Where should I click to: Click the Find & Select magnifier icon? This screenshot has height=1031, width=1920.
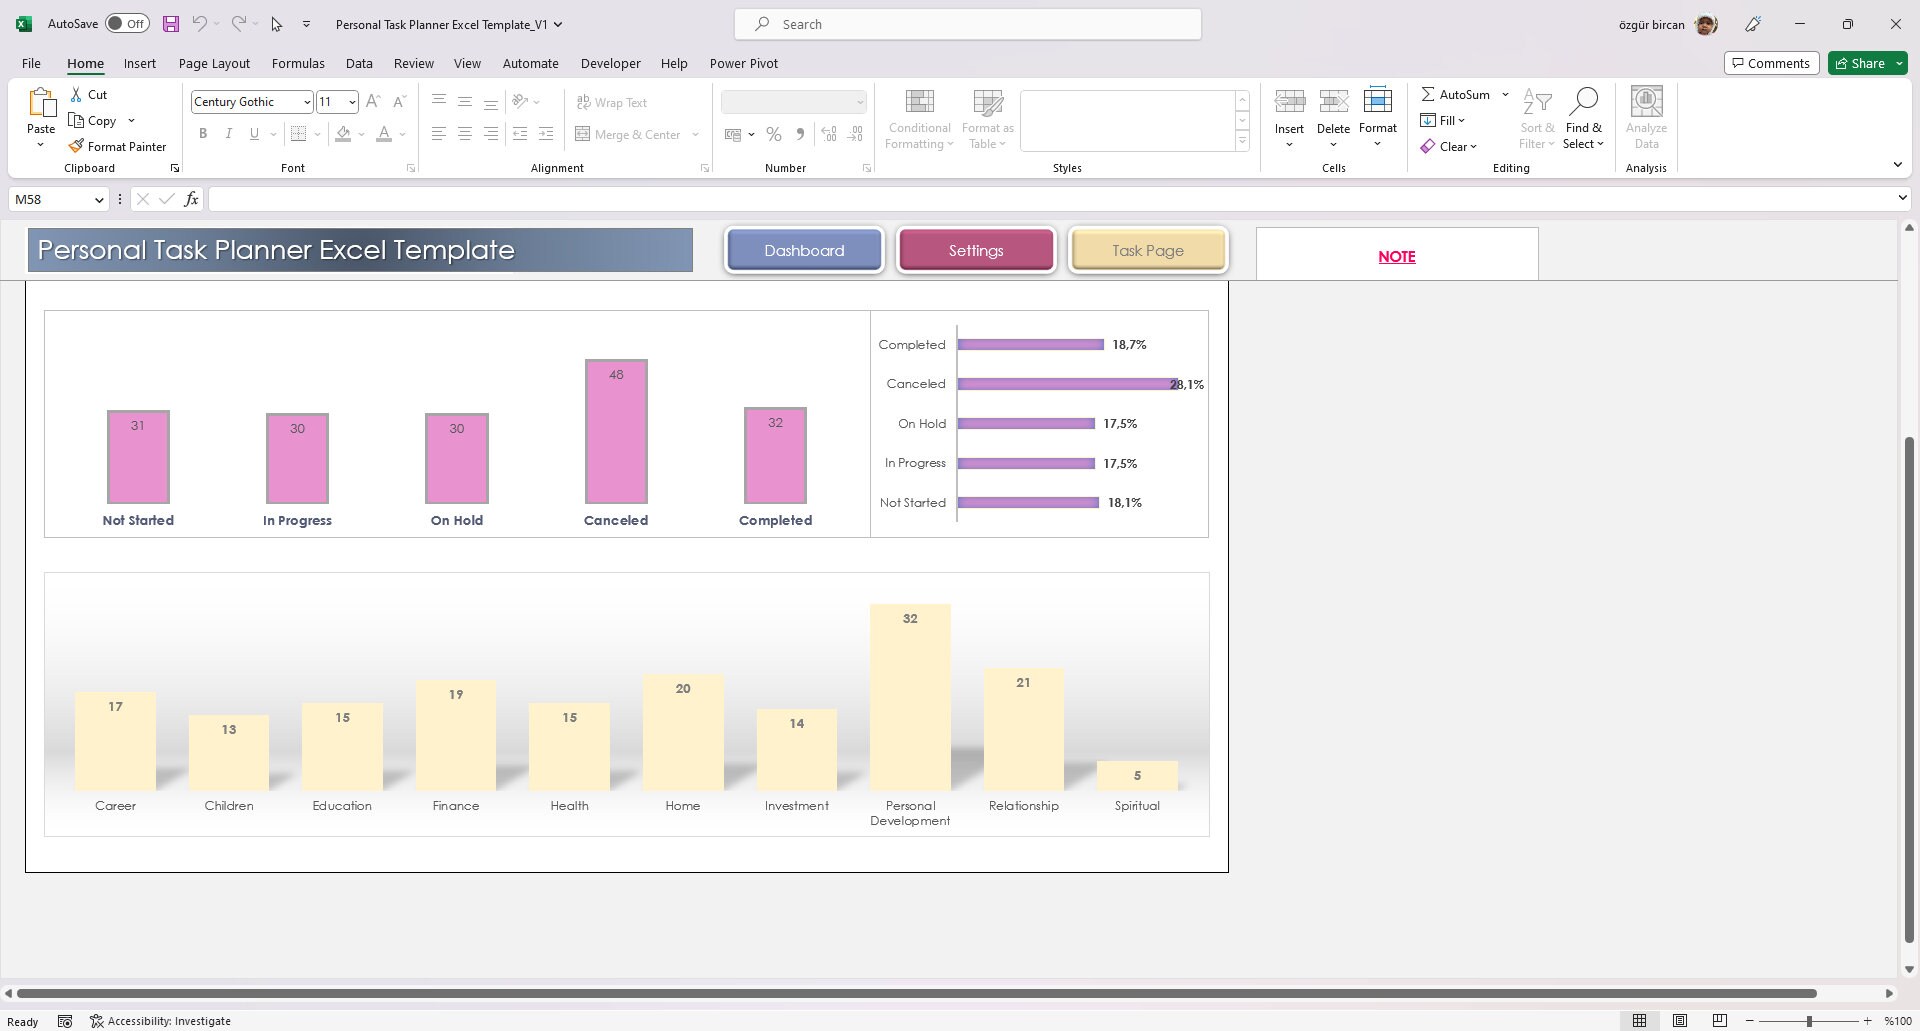(x=1584, y=101)
